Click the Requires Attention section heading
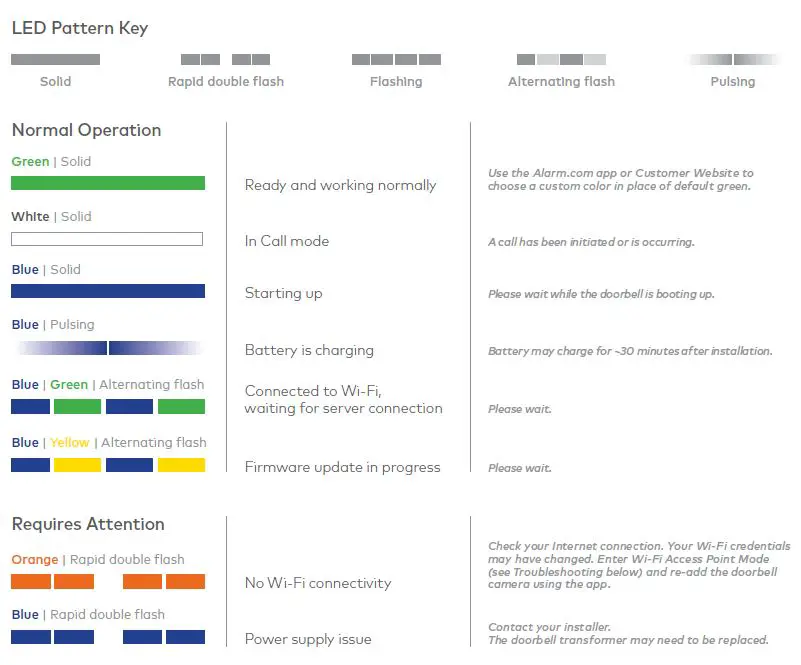Image resolution: width=801 pixels, height=665 pixels. pyautogui.click(x=88, y=524)
